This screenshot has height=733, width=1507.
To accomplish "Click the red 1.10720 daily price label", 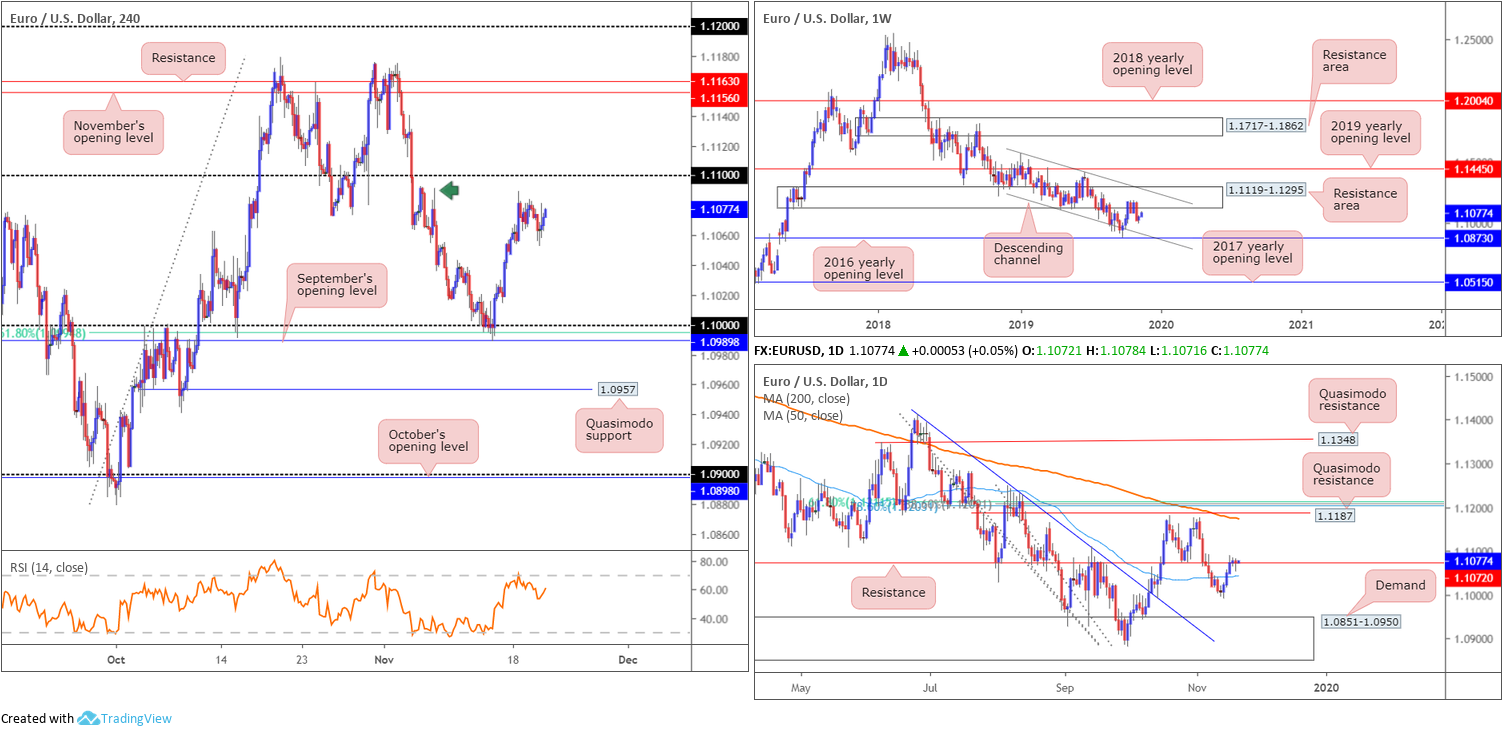I will click(1473, 578).
